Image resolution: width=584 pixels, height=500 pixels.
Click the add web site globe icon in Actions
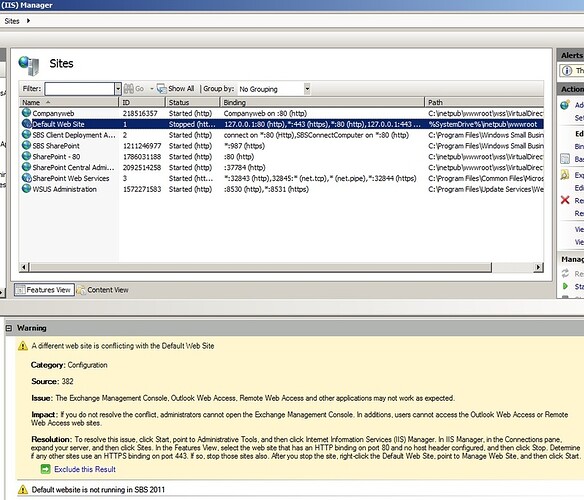[565, 105]
